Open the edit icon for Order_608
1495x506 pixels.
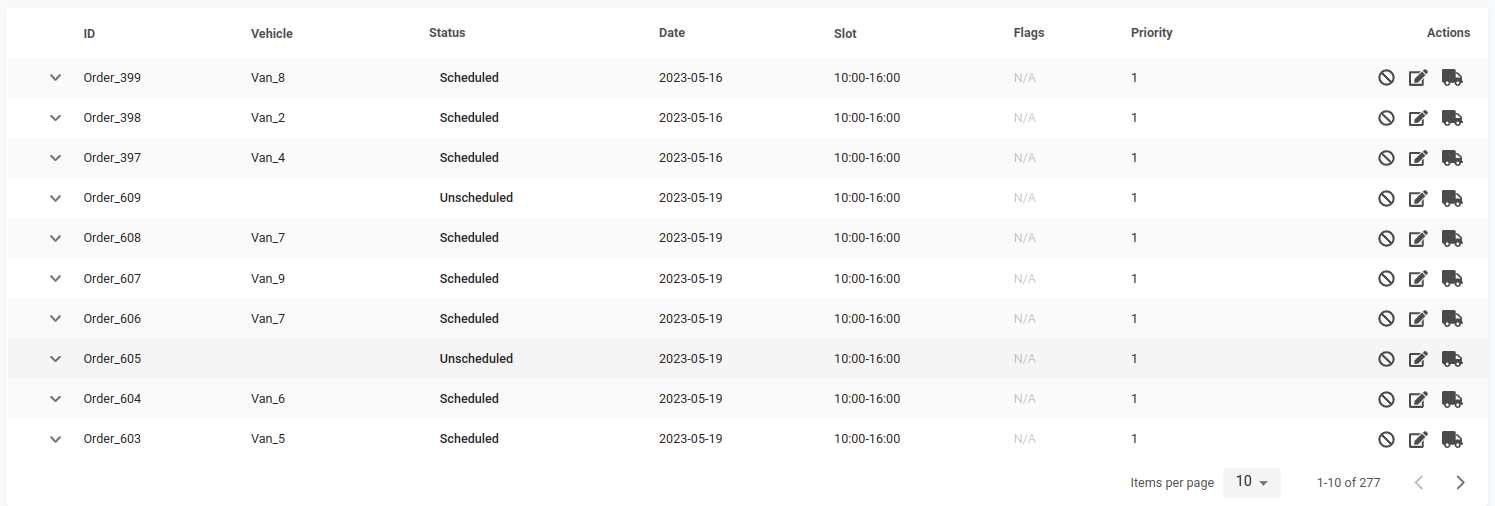pos(1418,238)
